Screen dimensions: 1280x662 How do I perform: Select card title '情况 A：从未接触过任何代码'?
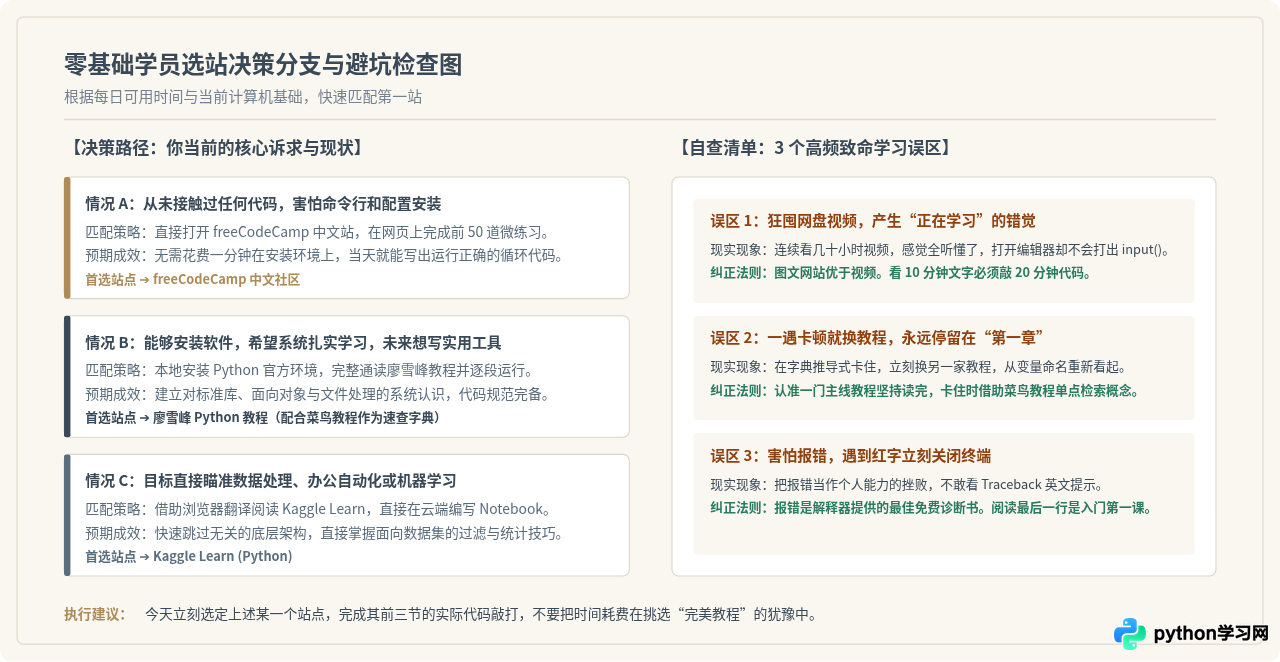pyautogui.click(x=263, y=203)
